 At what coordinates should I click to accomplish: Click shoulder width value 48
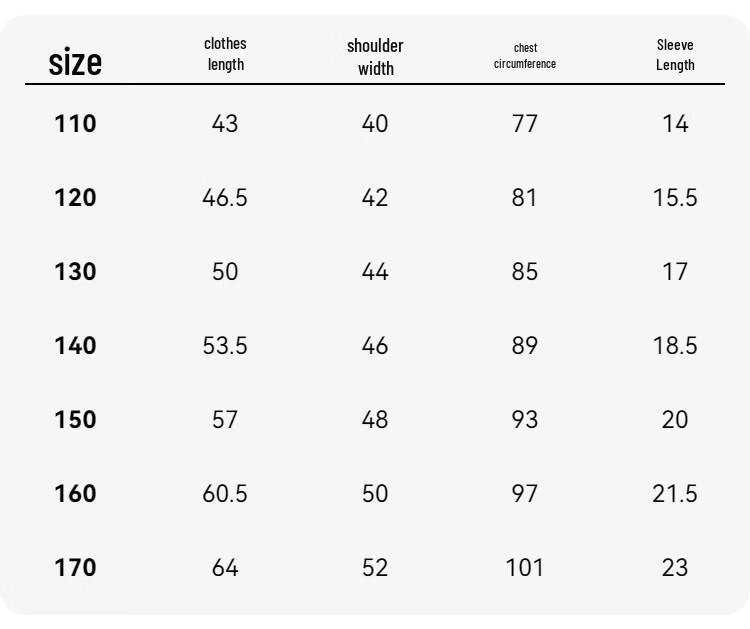click(x=375, y=420)
